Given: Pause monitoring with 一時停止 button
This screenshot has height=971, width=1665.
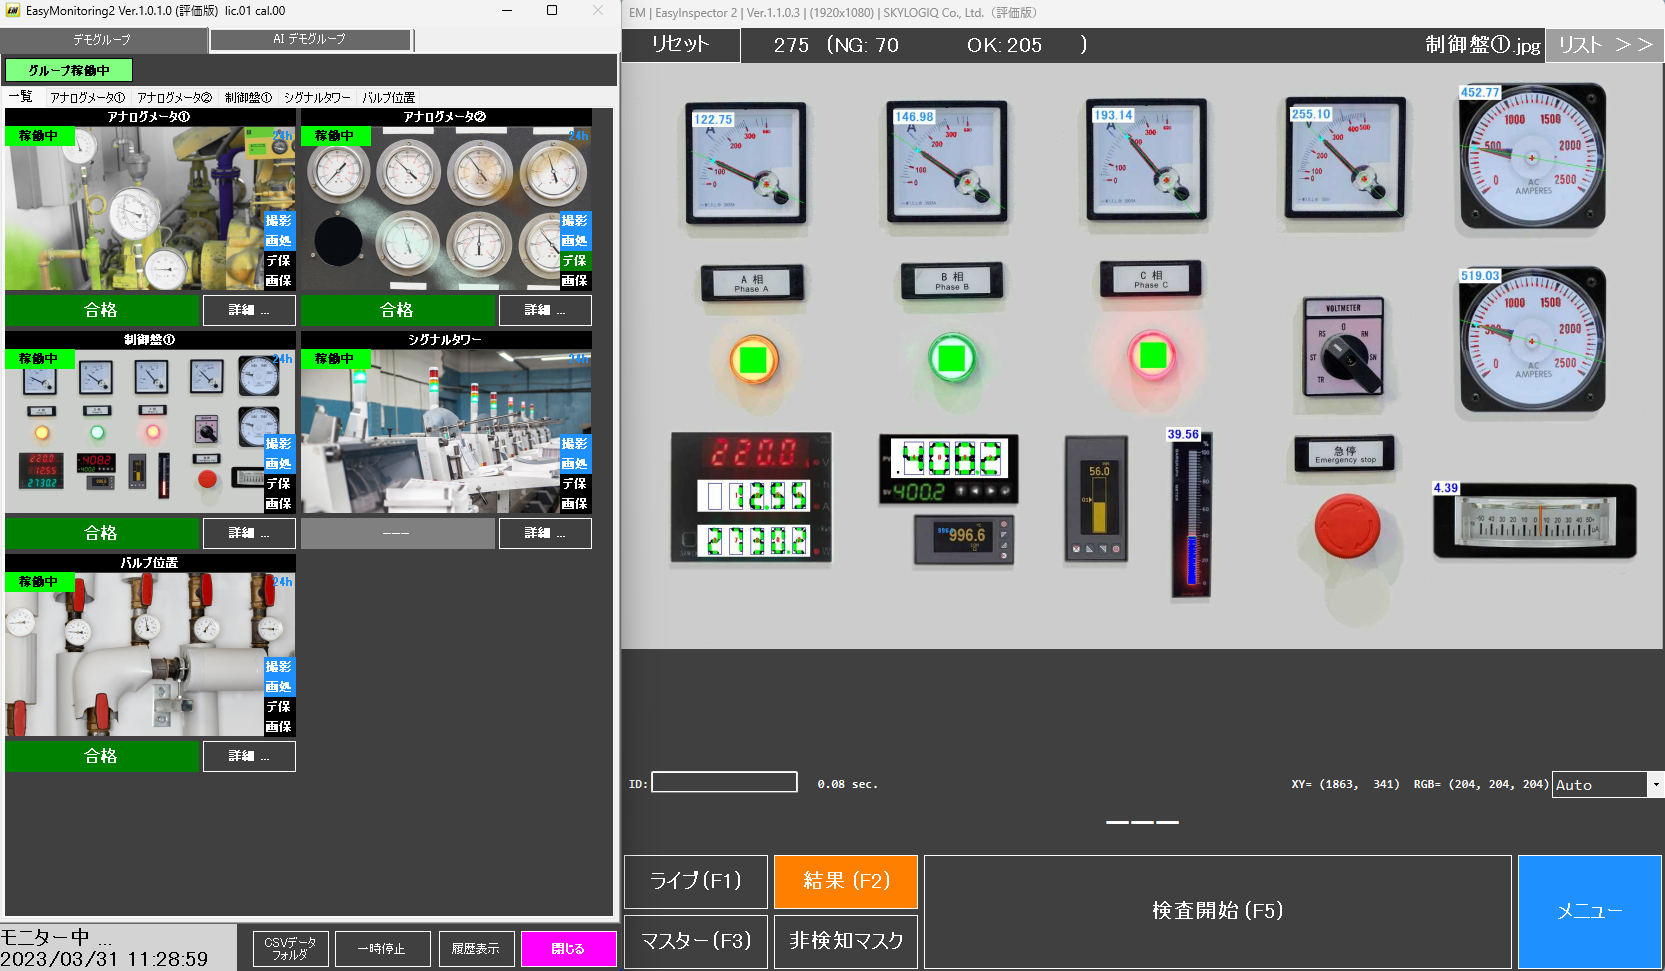Looking at the screenshot, I should tap(382, 948).
